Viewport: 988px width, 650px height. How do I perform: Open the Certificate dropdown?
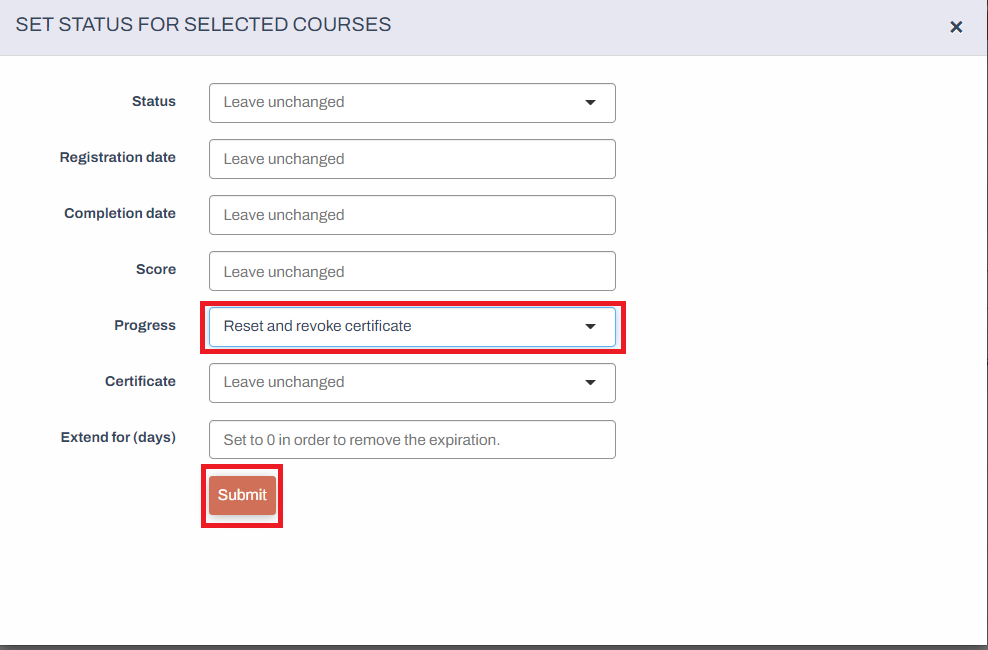(412, 383)
